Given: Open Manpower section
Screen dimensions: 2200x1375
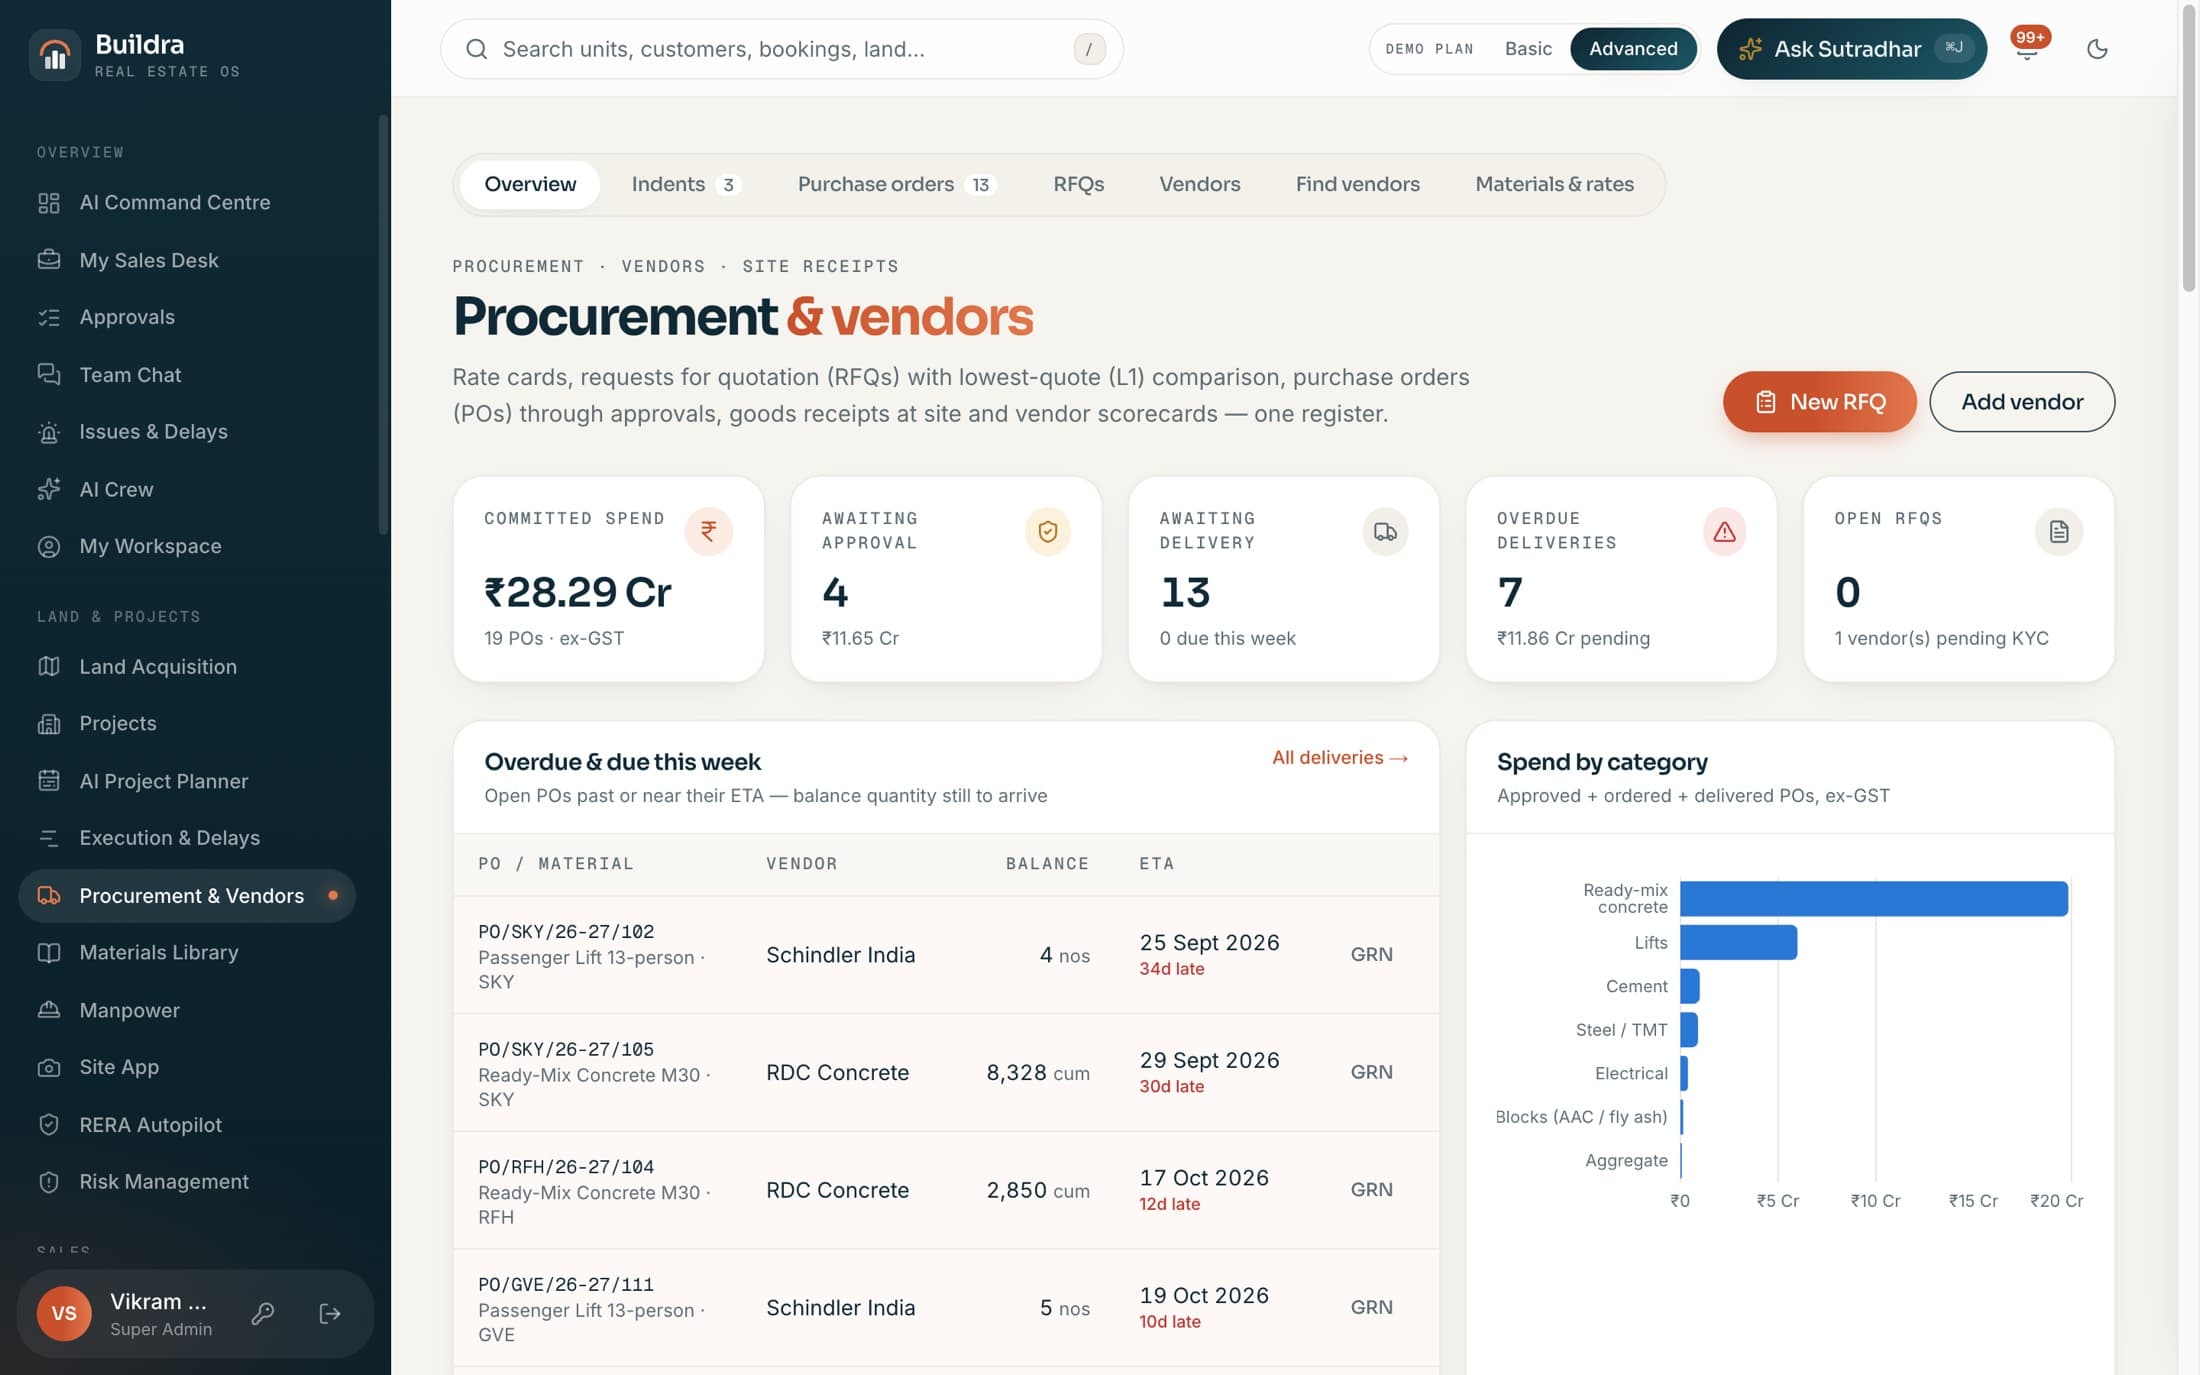Looking at the screenshot, I should click(x=187, y=1010).
